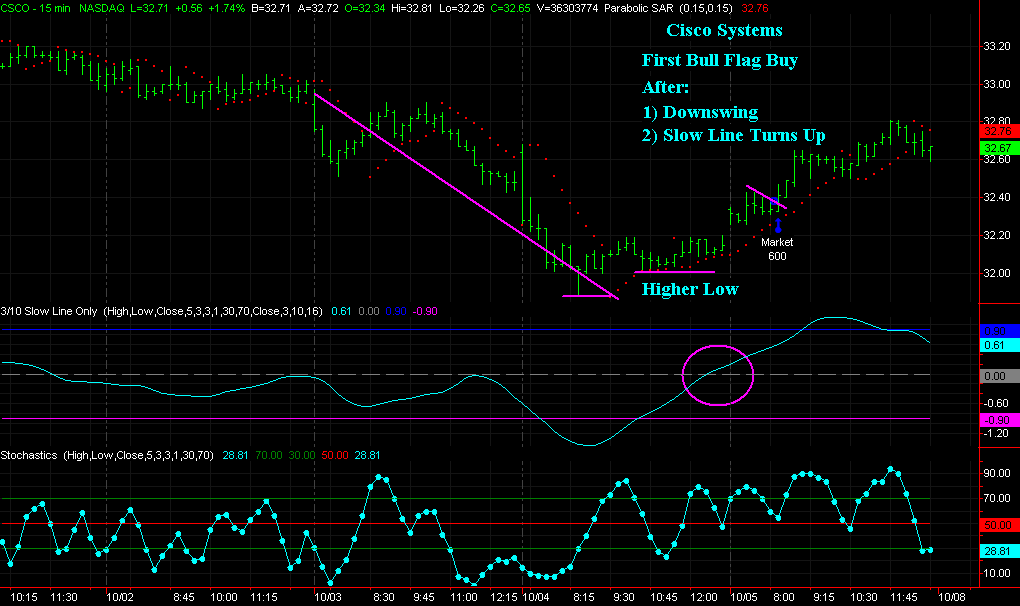Click the close value "C=32.65"

[x=510, y=8]
